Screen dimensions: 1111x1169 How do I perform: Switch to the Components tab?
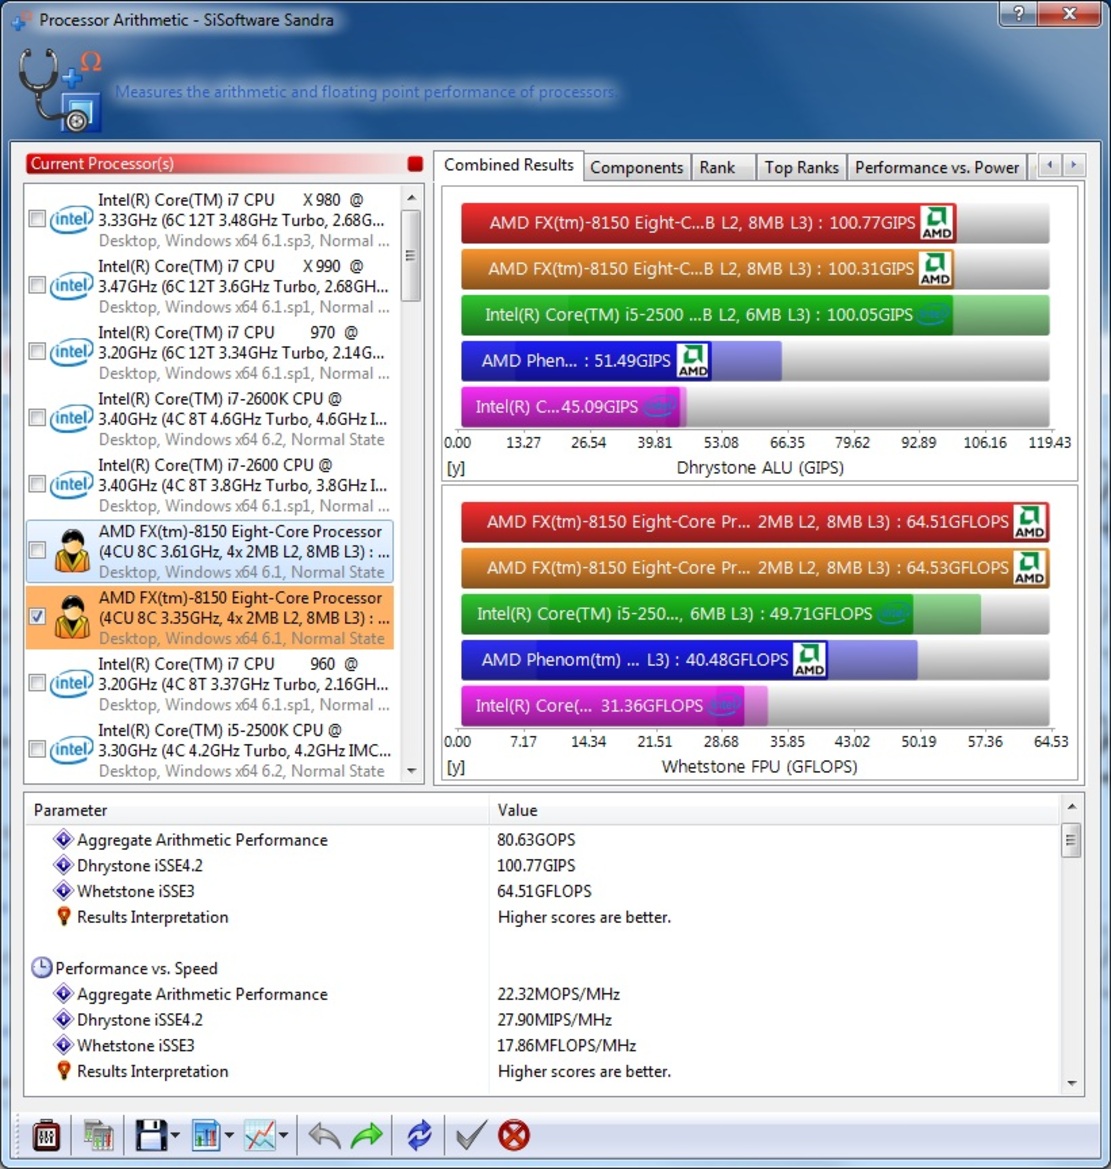[637, 168]
